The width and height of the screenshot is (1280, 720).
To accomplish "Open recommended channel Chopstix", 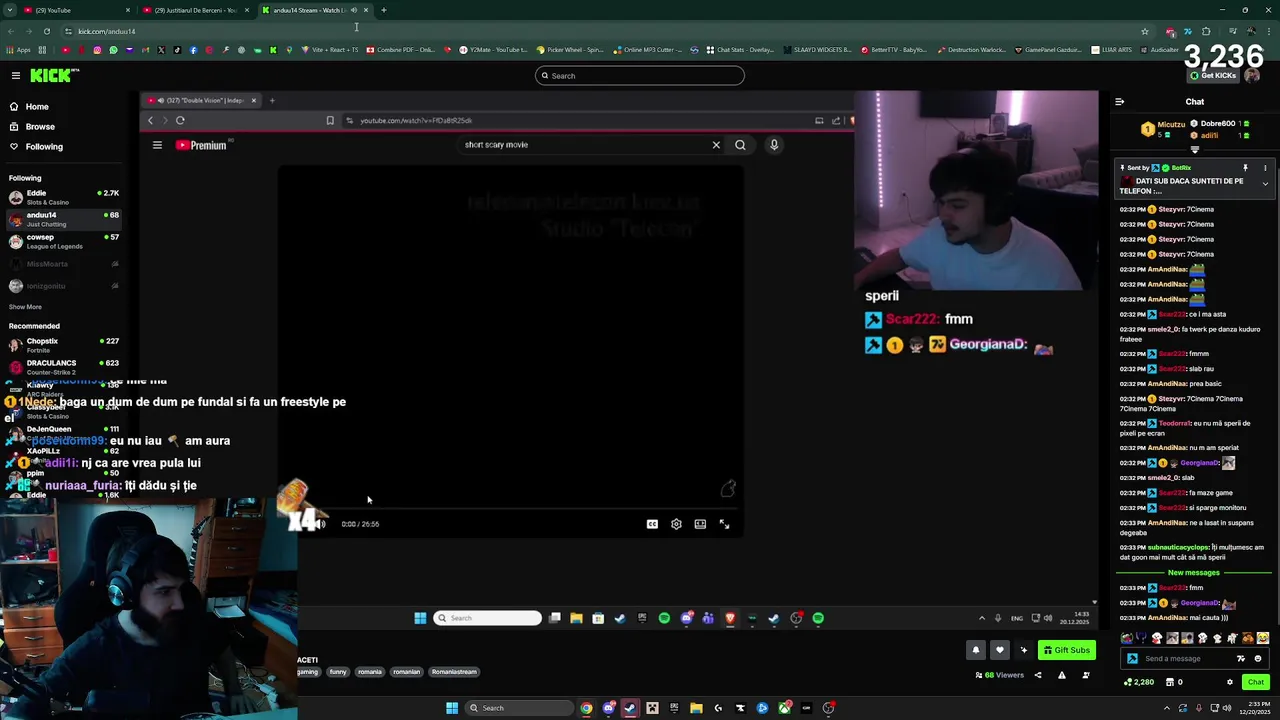I will [x=62, y=345].
